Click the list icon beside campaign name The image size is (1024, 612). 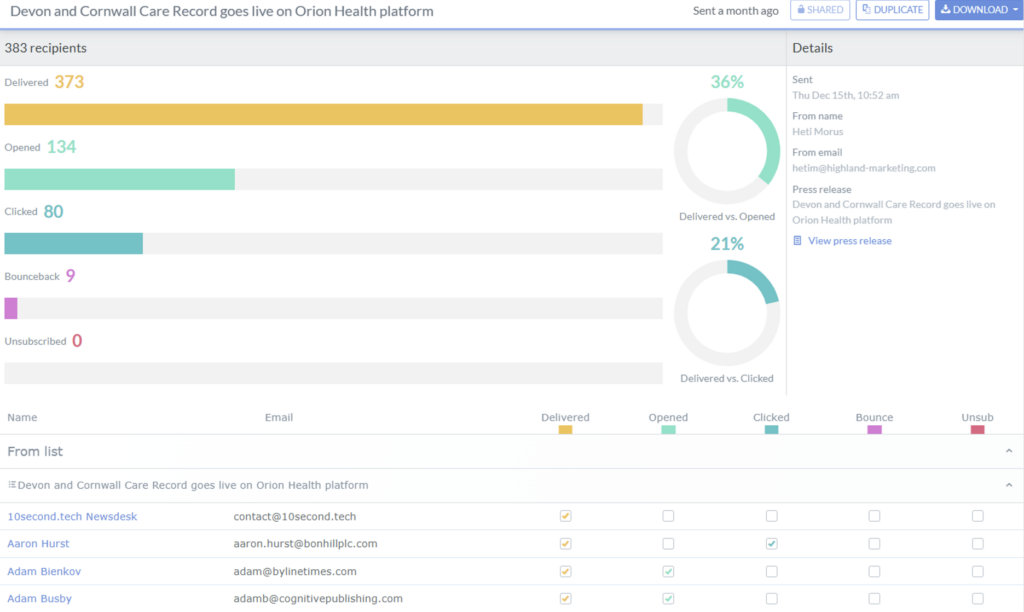point(12,485)
